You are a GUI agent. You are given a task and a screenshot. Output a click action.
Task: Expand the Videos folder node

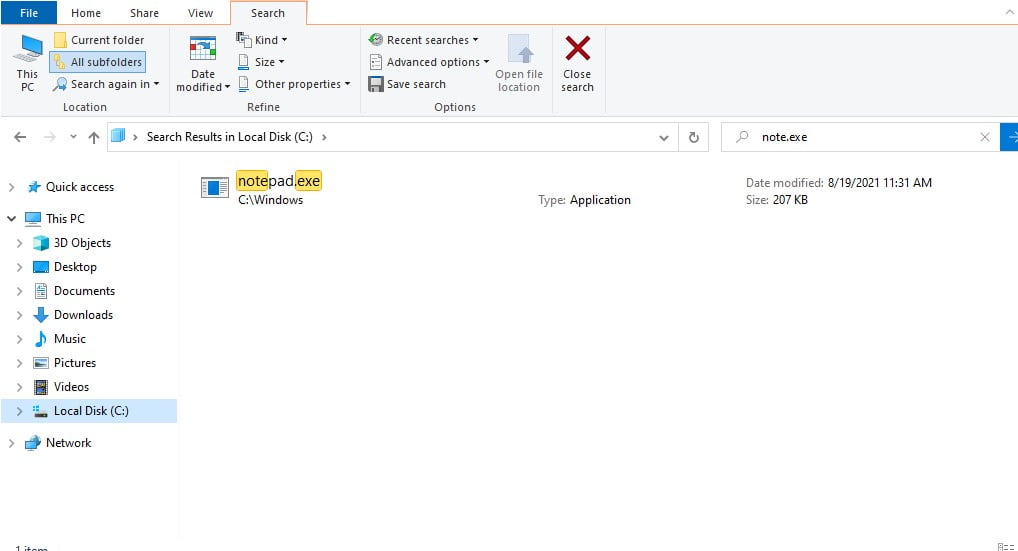coord(19,387)
